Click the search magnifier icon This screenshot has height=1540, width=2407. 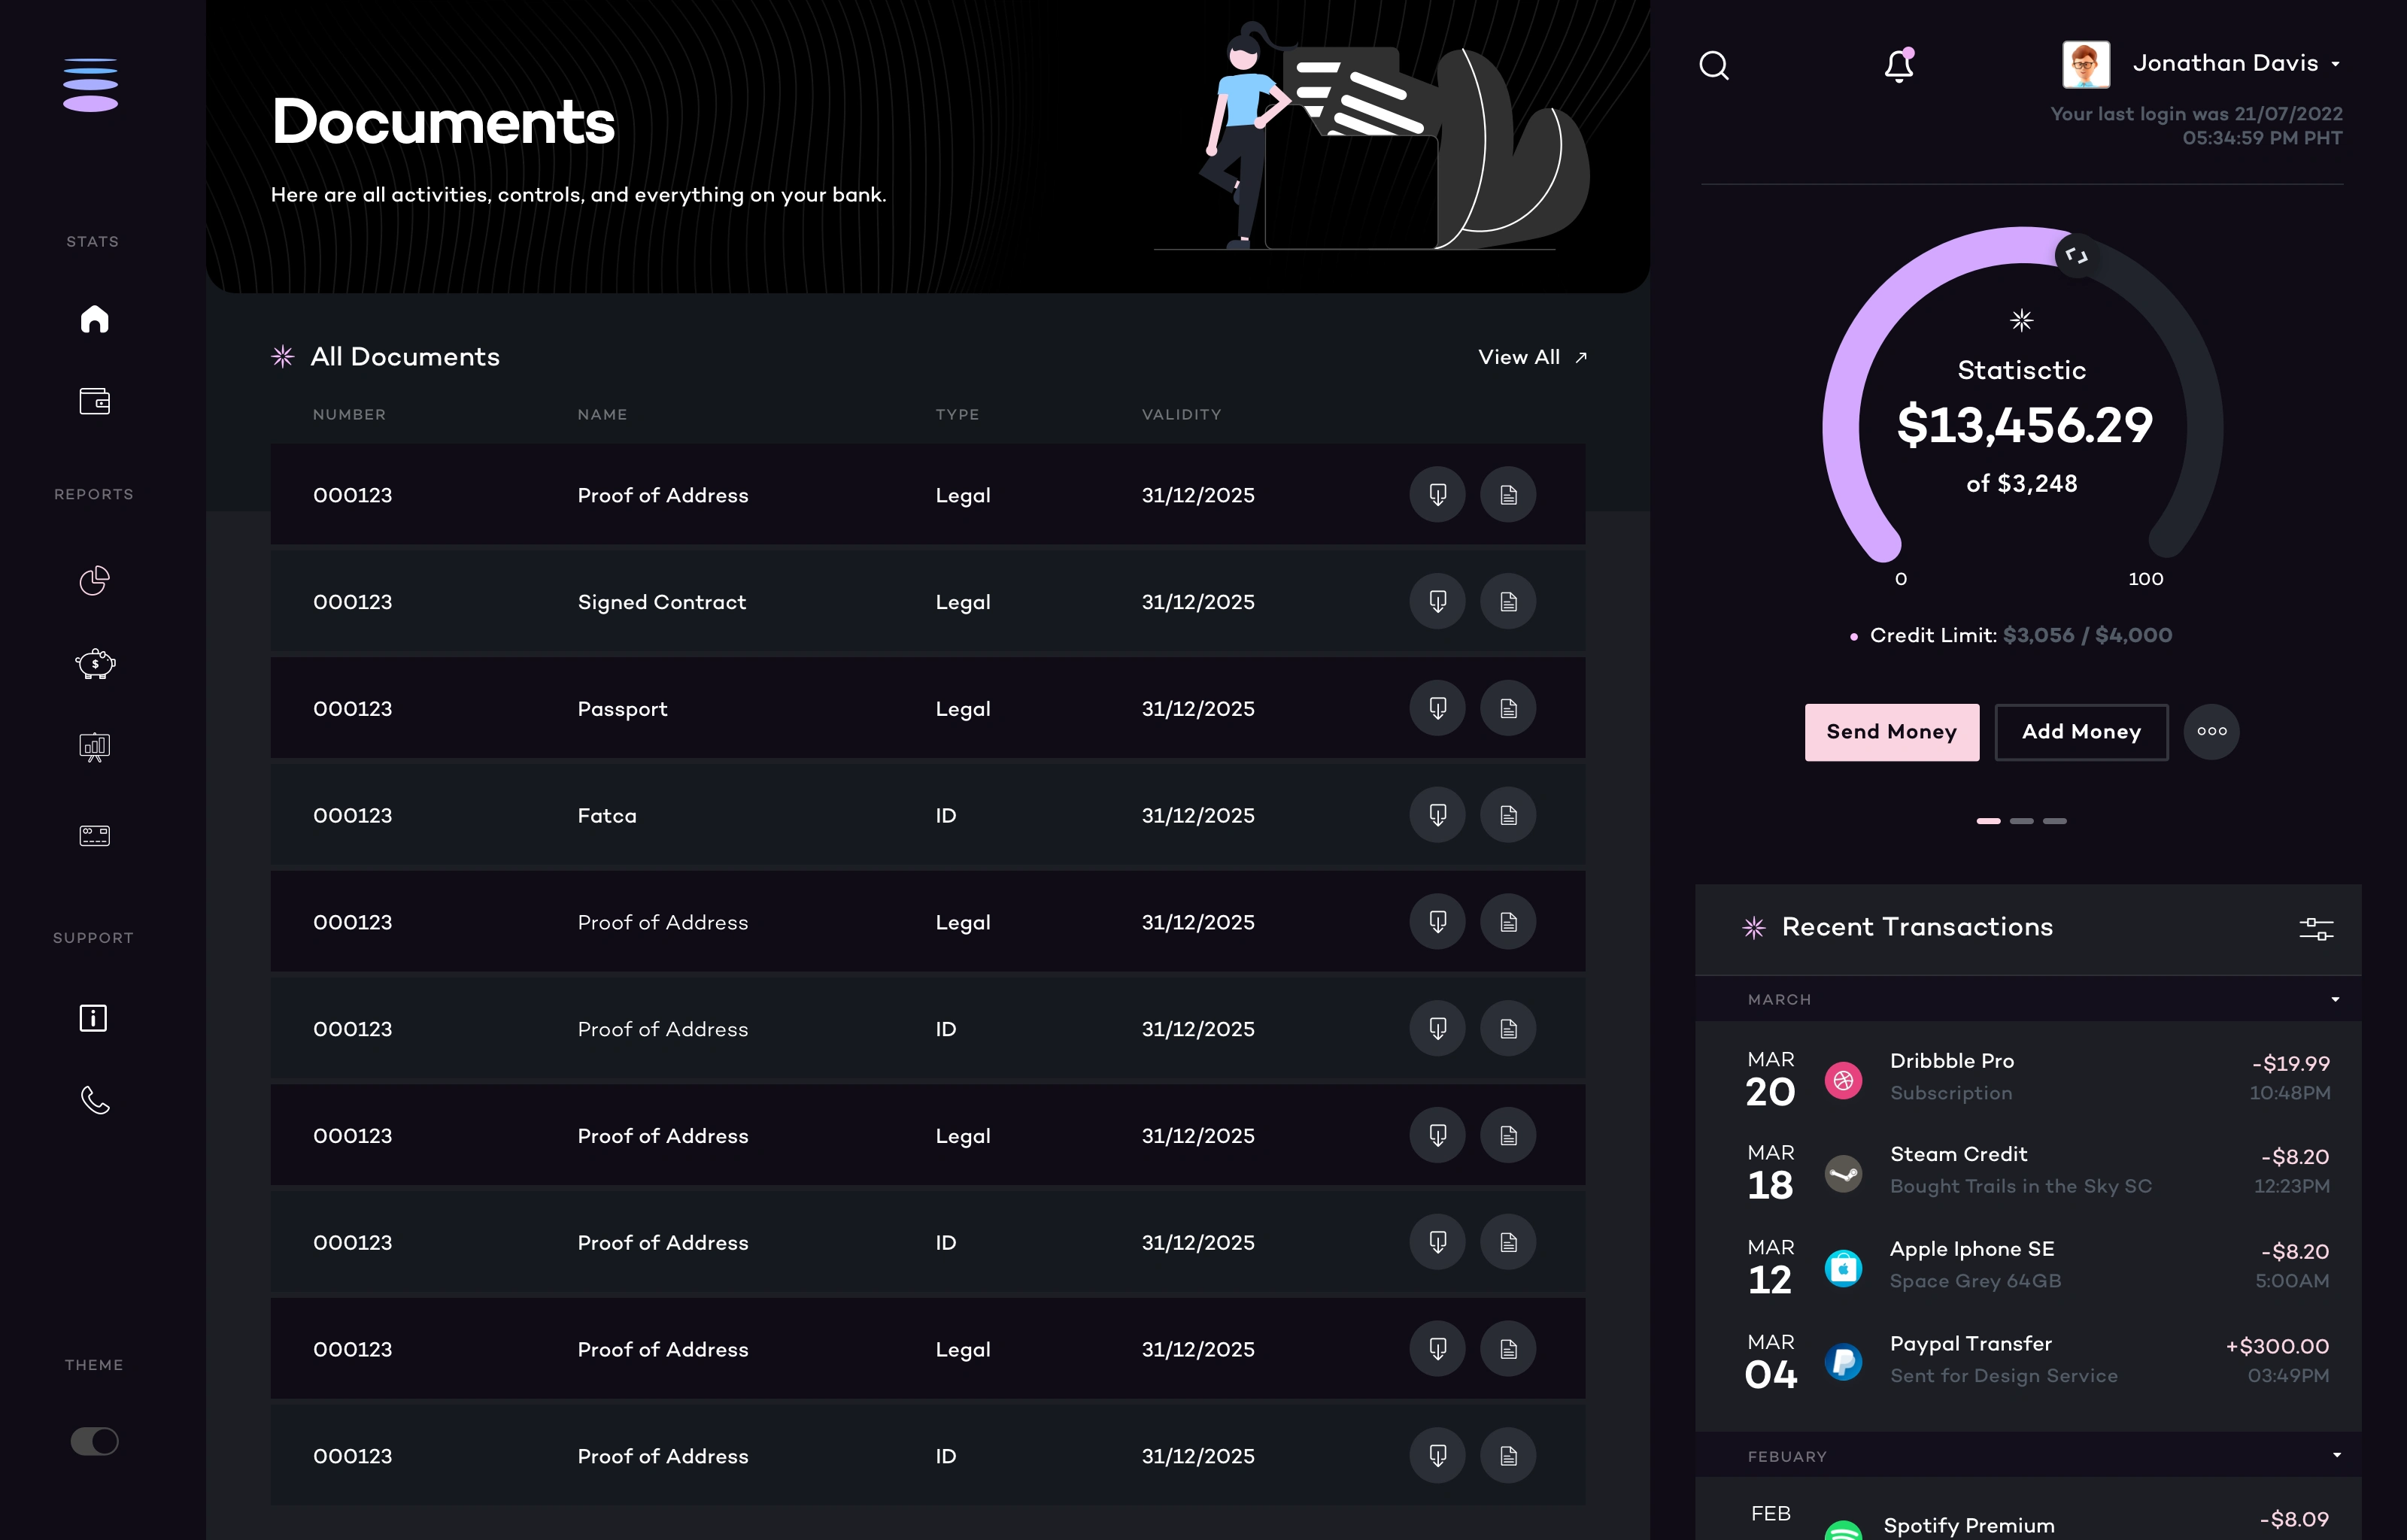click(1714, 66)
